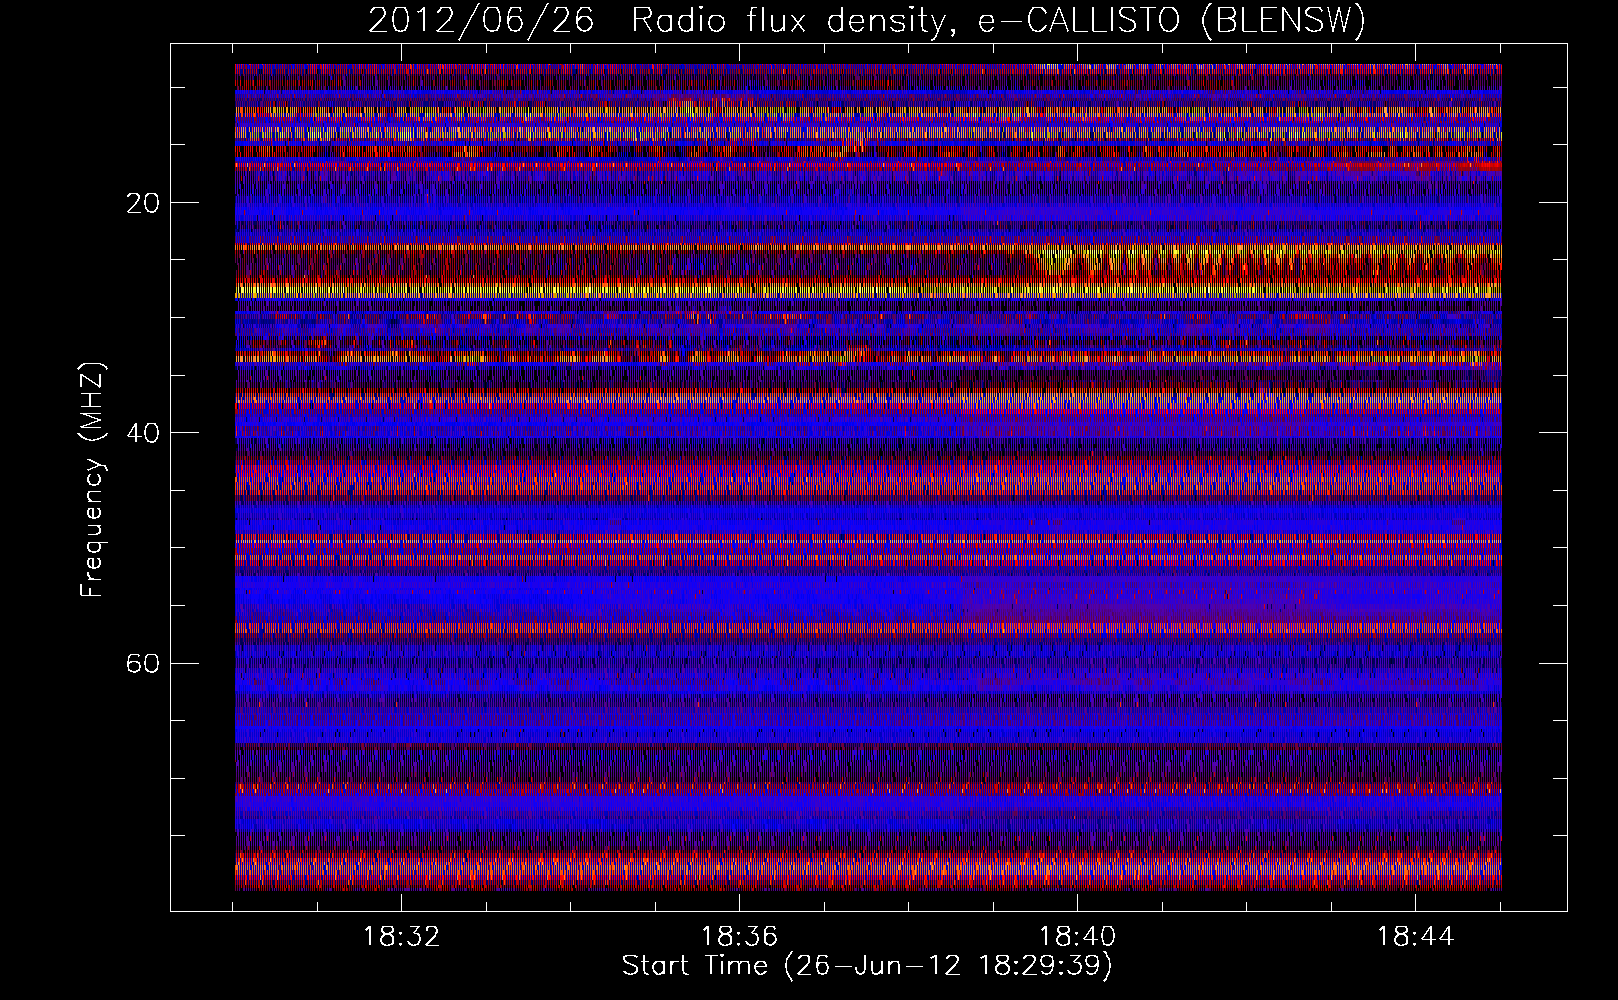Click the "Frequency (MHZ)" axis label
The height and width of the screenshot is (1000, 1618).
click(92, 480)
